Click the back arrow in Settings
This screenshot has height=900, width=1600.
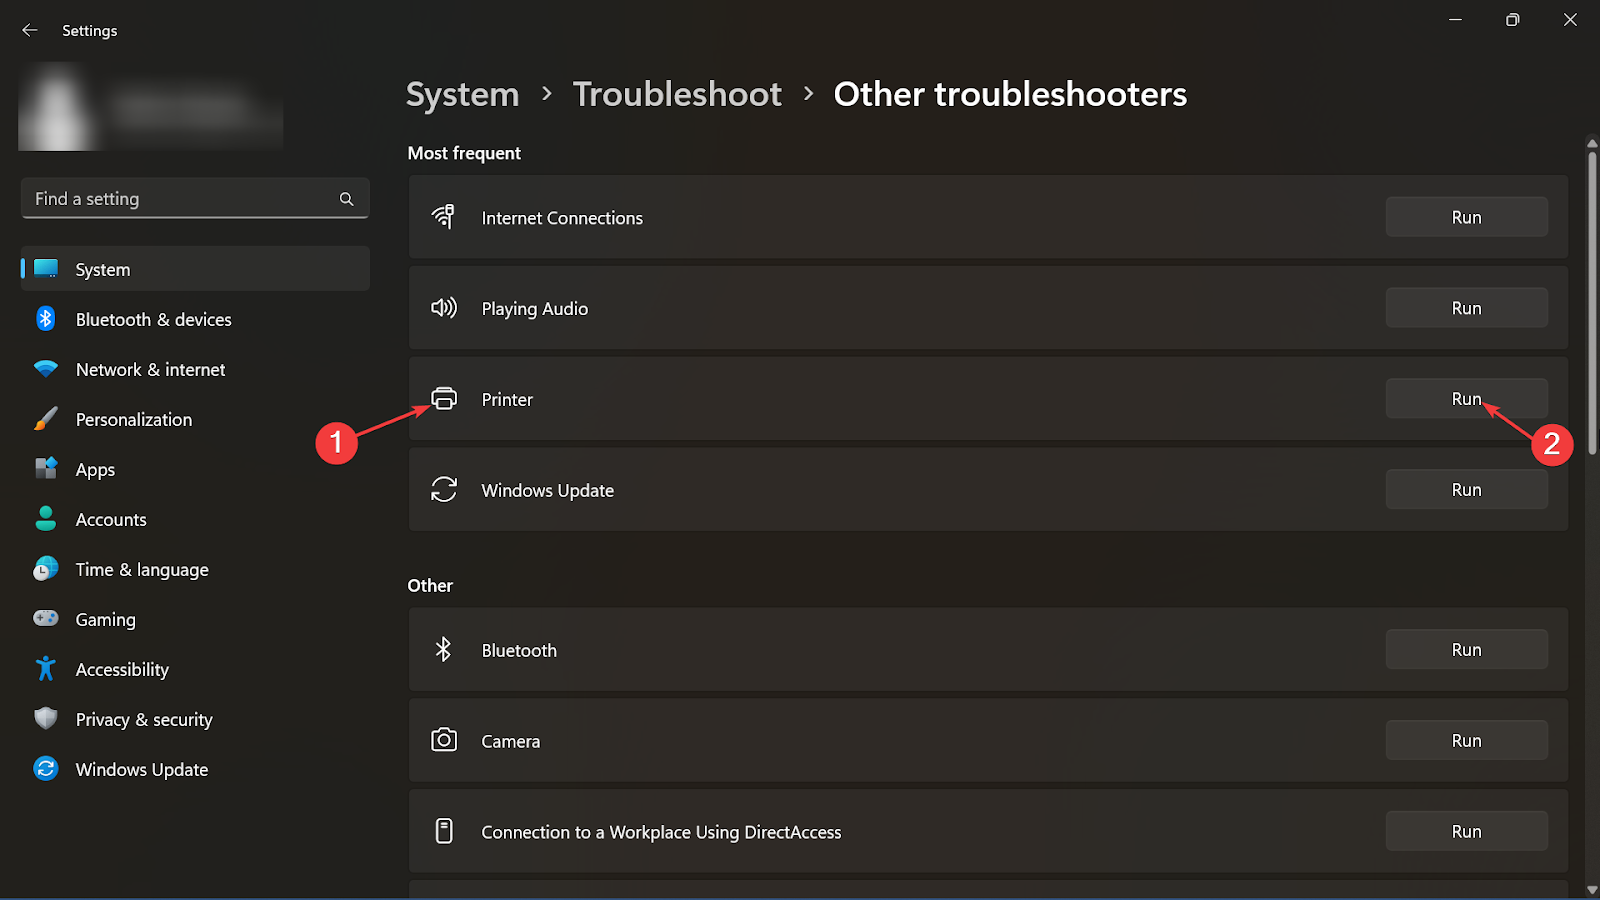point(30,30)
